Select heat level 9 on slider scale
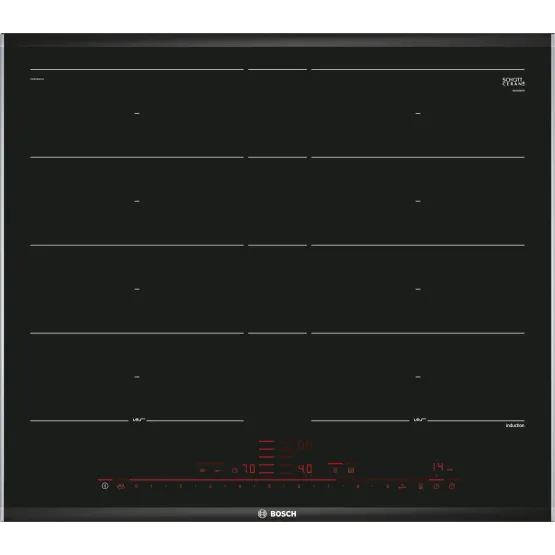This screenshot has height=555, width=555. click(387, 486)
